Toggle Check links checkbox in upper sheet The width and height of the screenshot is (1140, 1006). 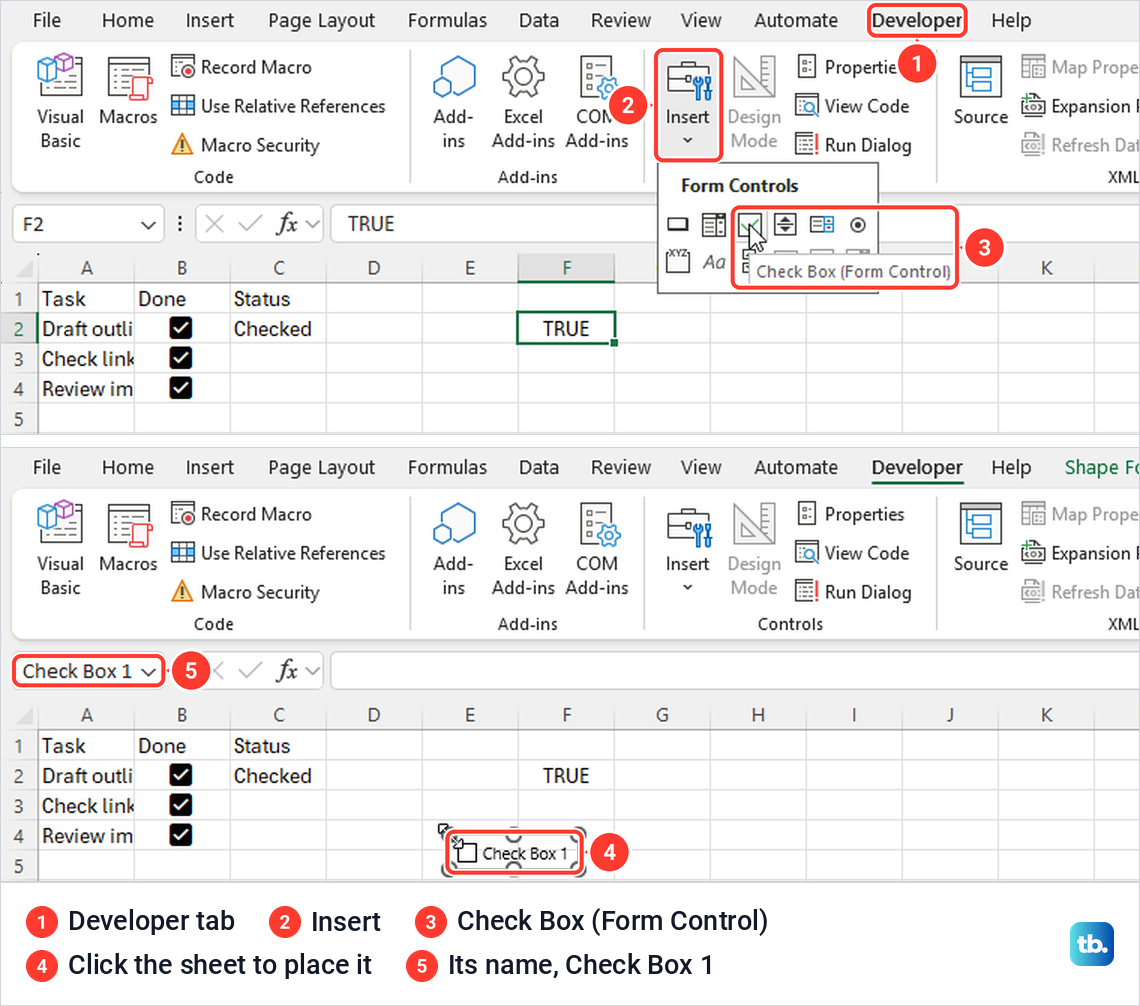(x=181, y=358)
